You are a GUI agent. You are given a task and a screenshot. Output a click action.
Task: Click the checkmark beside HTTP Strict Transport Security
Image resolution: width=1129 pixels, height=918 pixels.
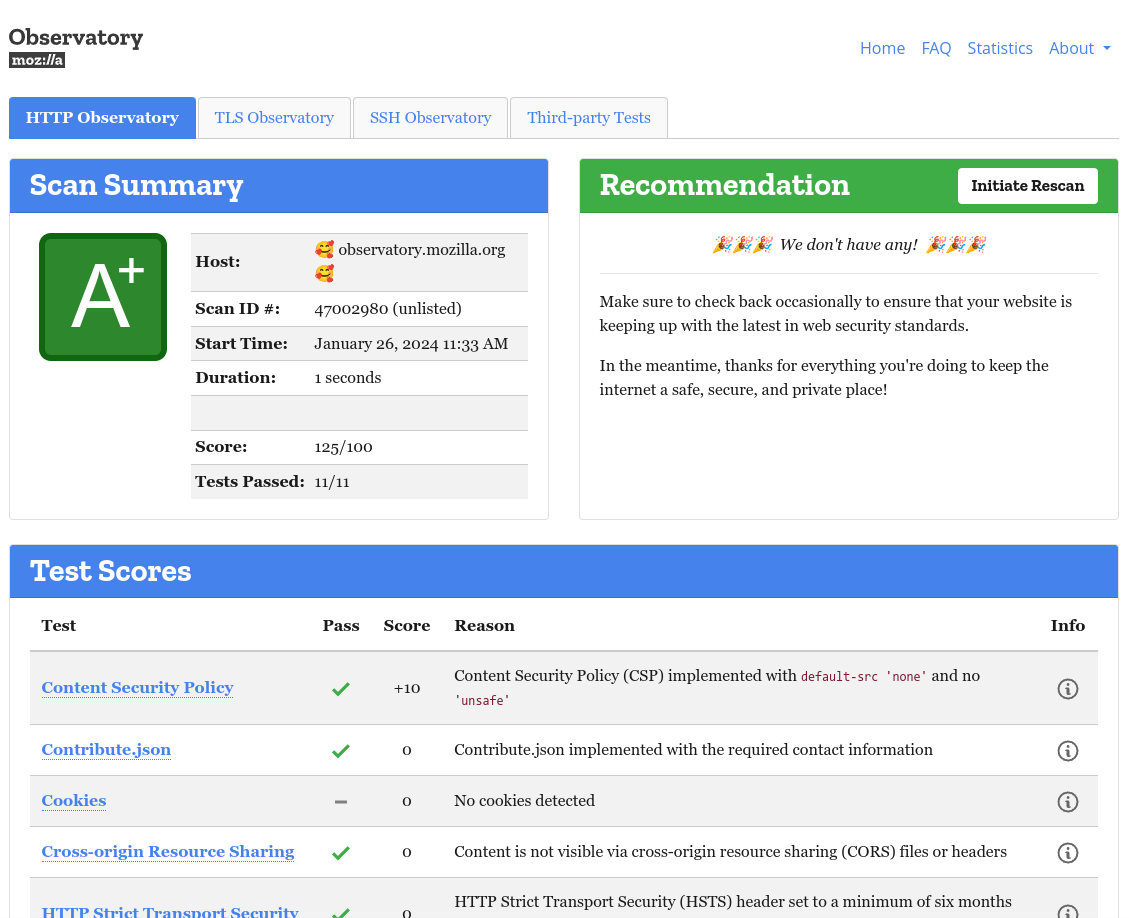[340, 911]
